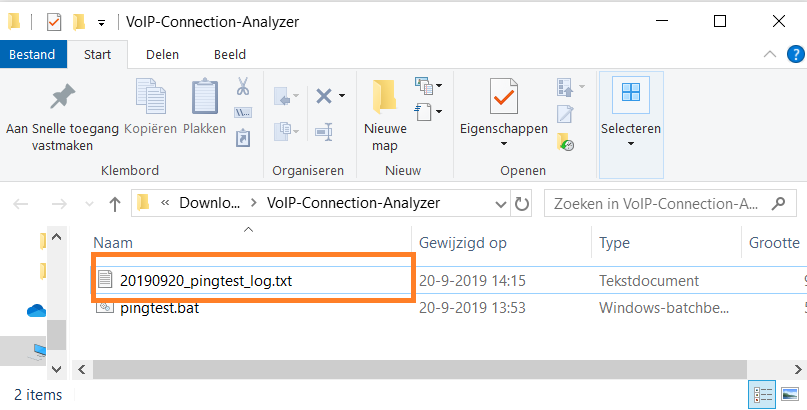The image size is (807, 410).
Task: Go up one folder level
Action: tap(115, 203)
